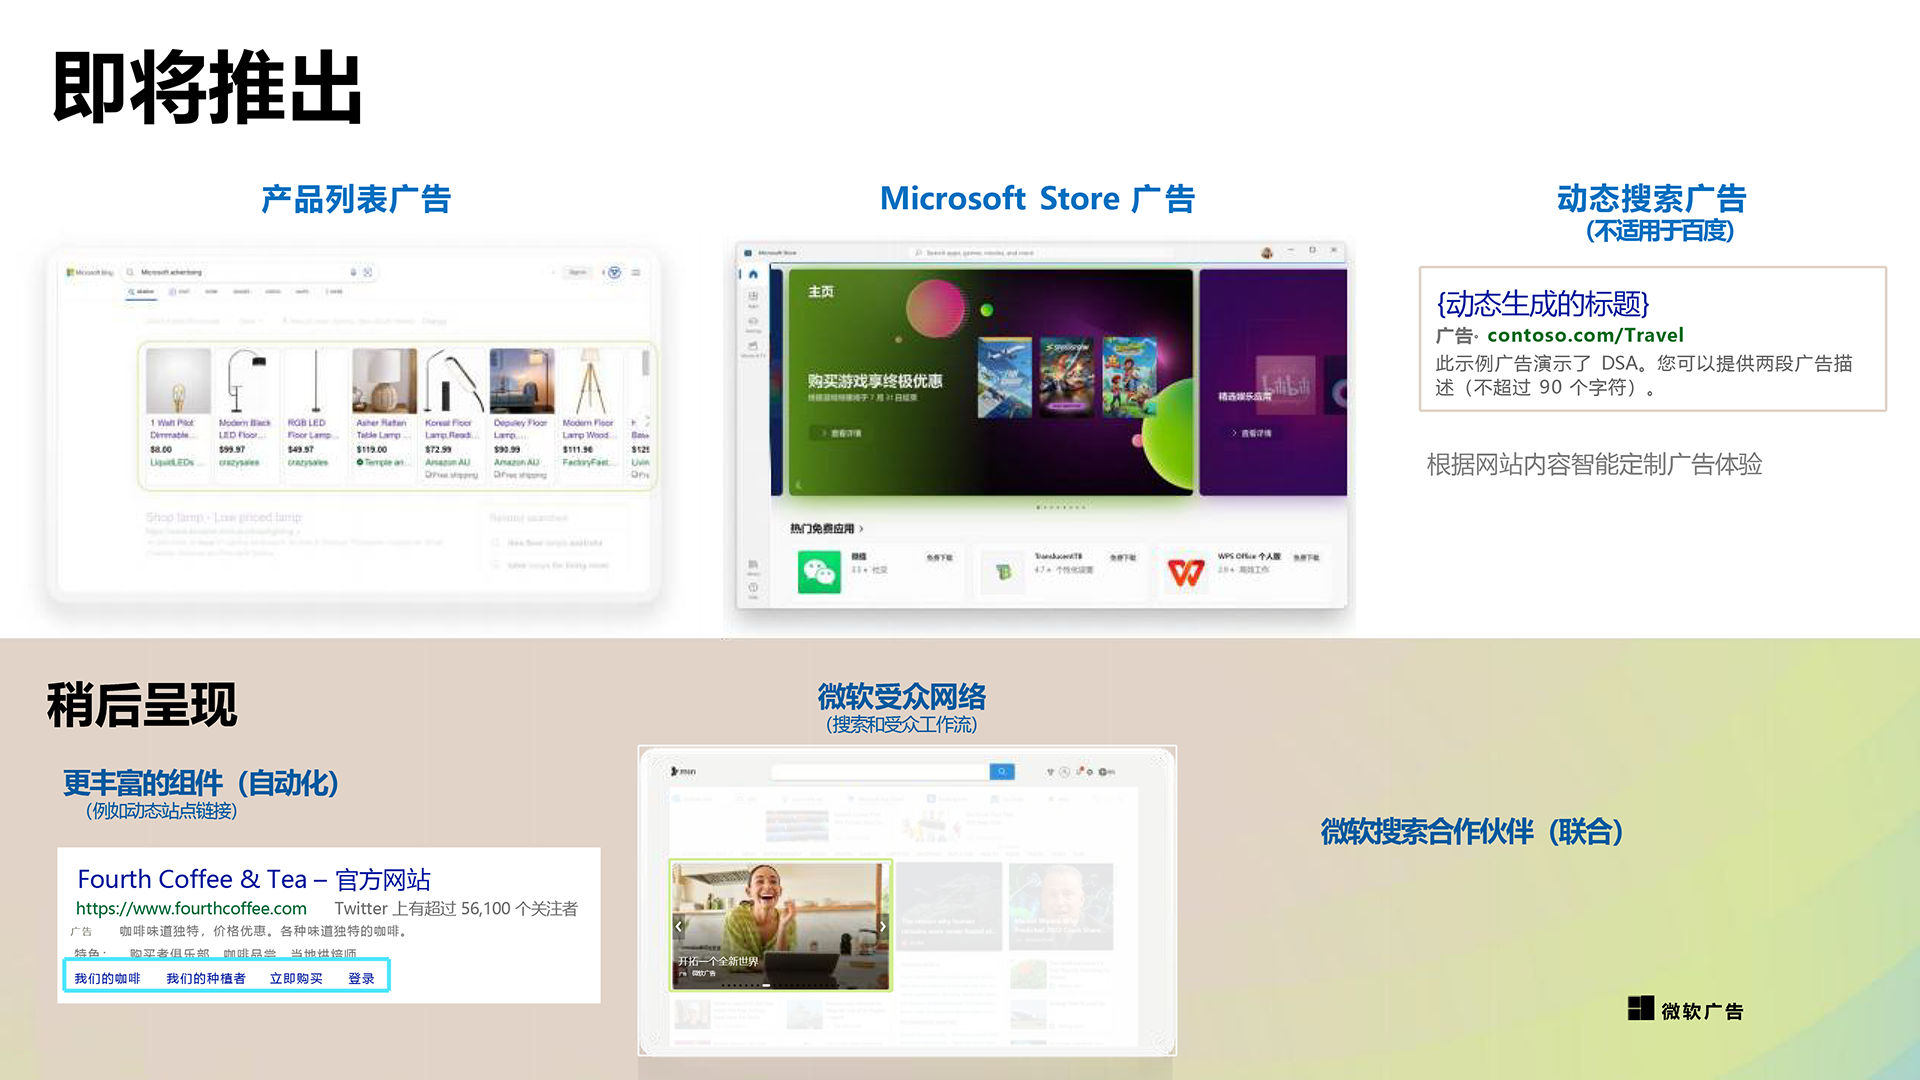
Task: Select the Chat tab in Bing results
Action: click(178, 292)
